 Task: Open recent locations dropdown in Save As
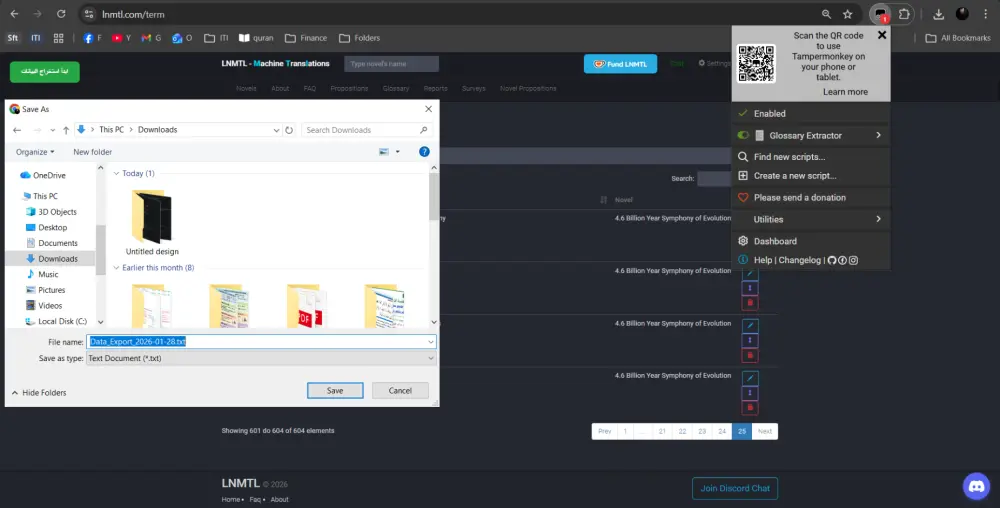(x=52, y=130)
